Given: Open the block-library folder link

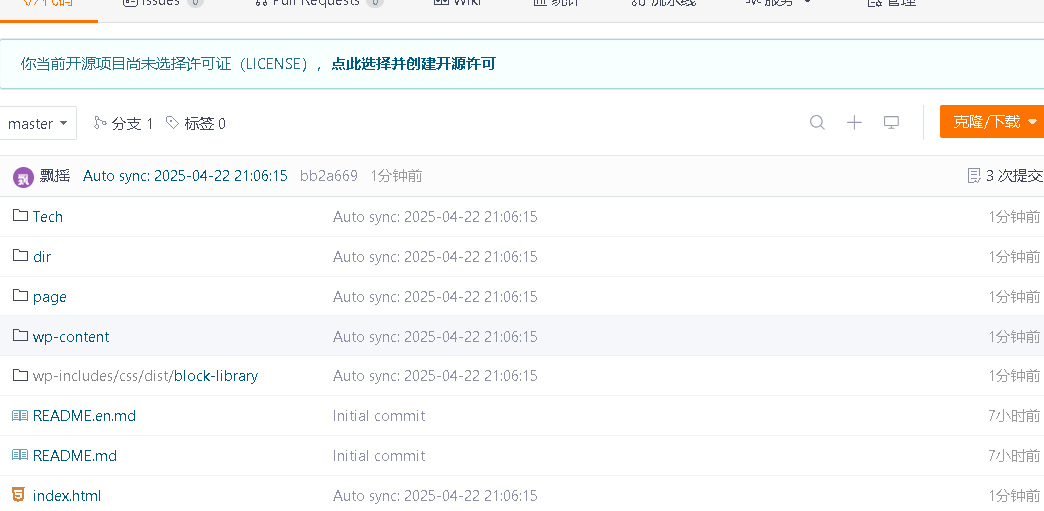Looking at the screenshot, I should tap(216, 376).
